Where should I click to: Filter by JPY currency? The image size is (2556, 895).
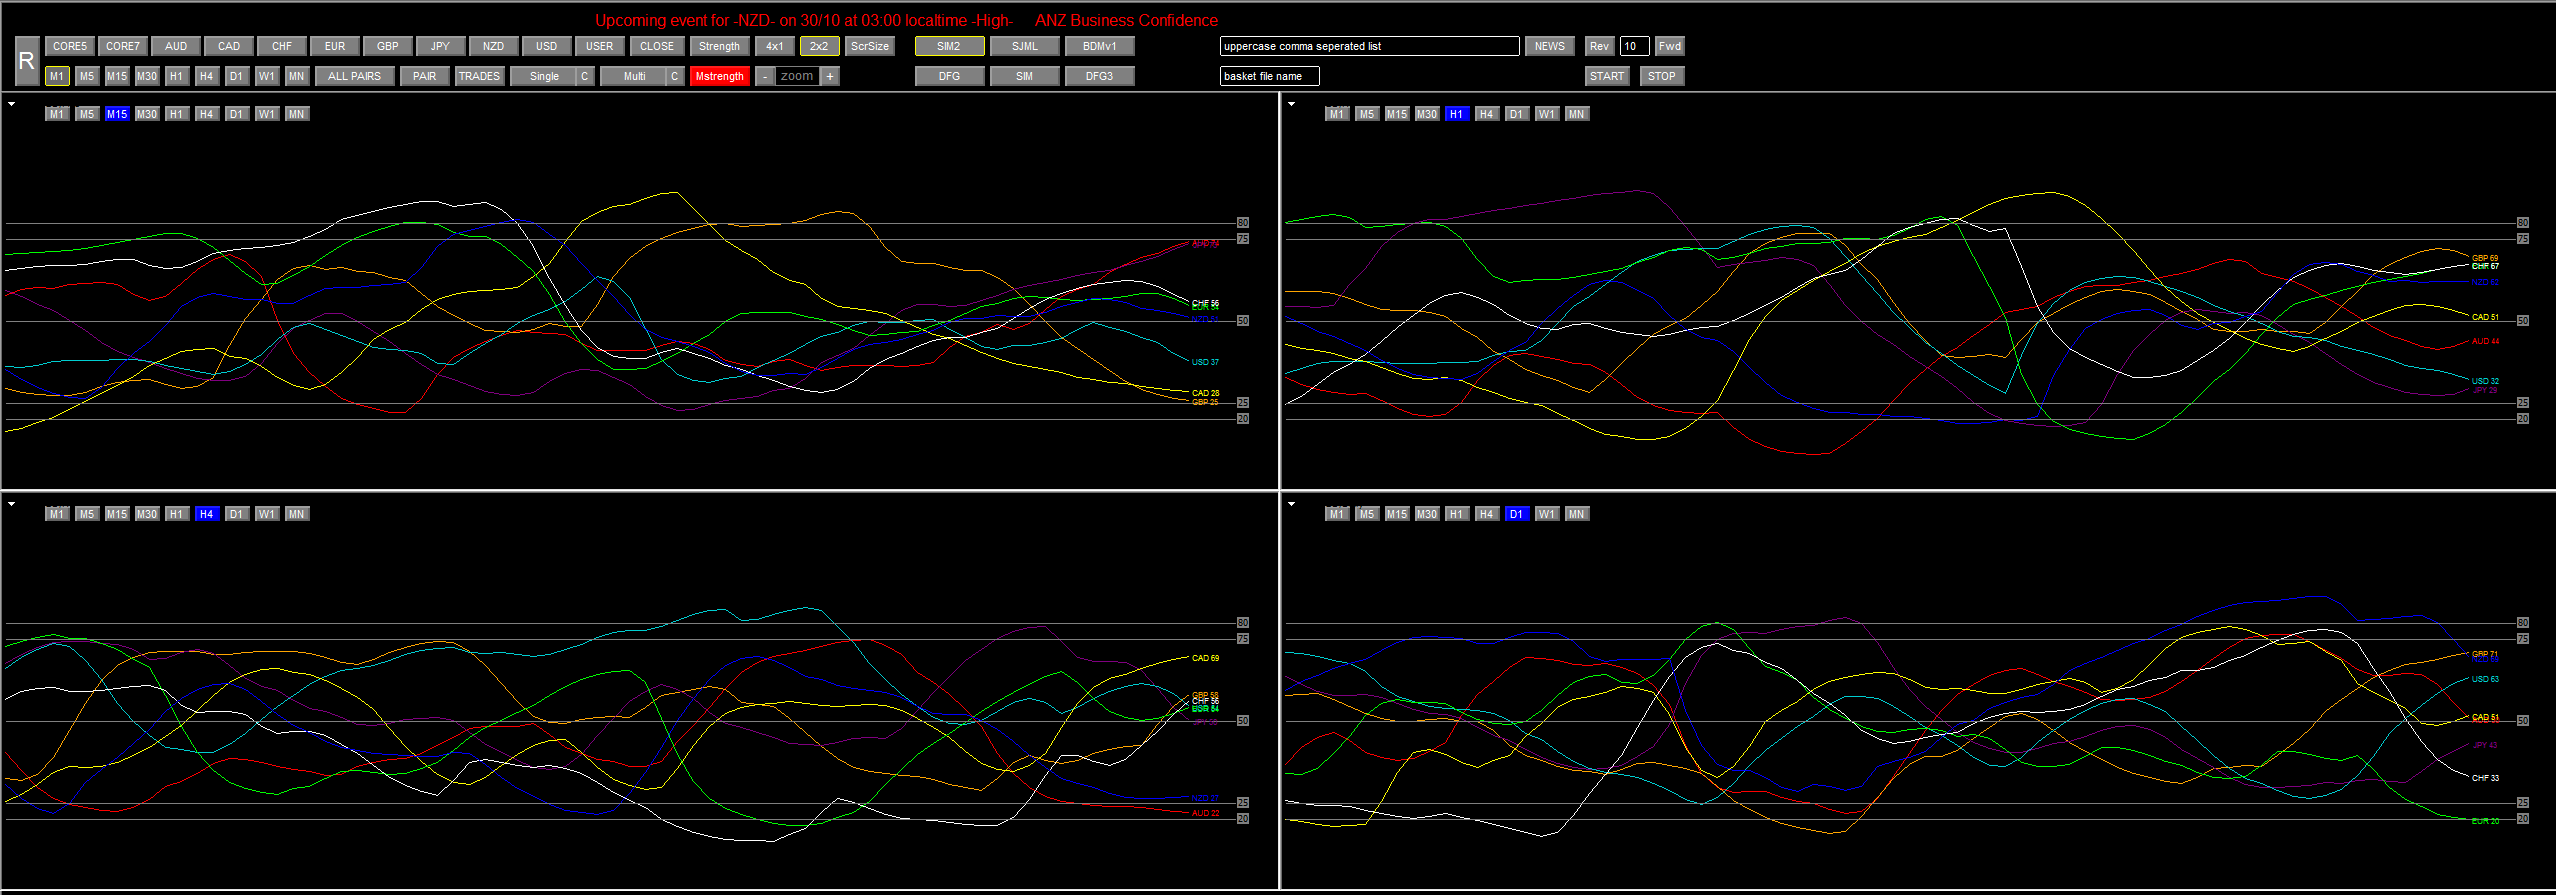point(441,46)
